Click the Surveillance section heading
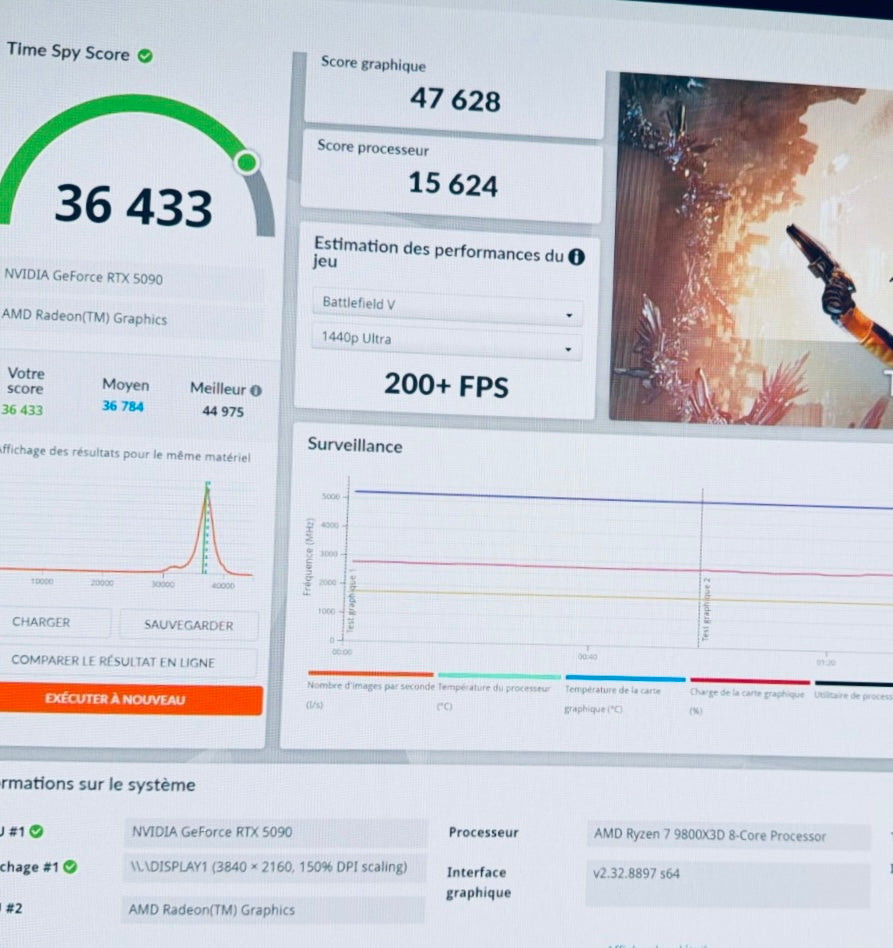 tap(355, 446)
